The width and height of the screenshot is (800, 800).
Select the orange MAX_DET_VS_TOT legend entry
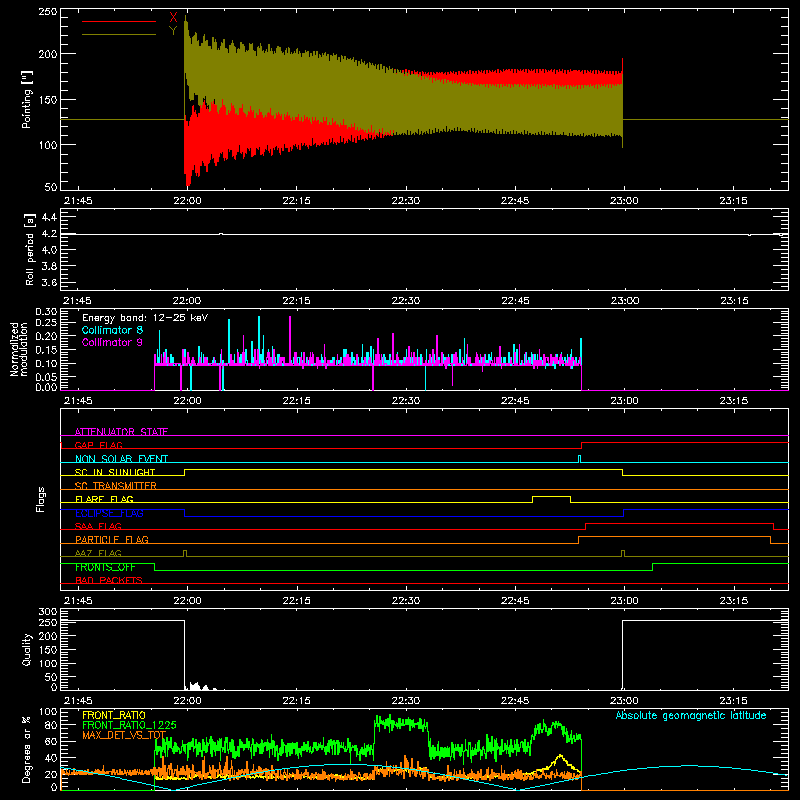(x=124, y=735)
